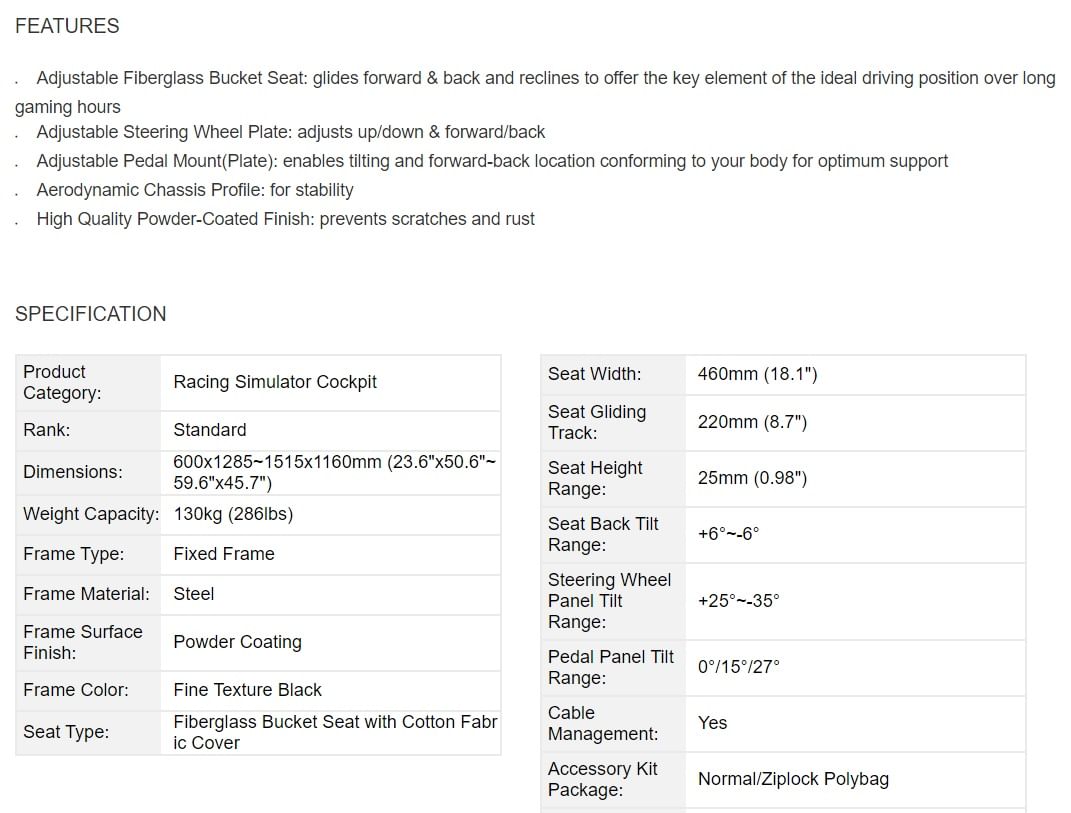Click the SPECIFICATION section heading

90,314
